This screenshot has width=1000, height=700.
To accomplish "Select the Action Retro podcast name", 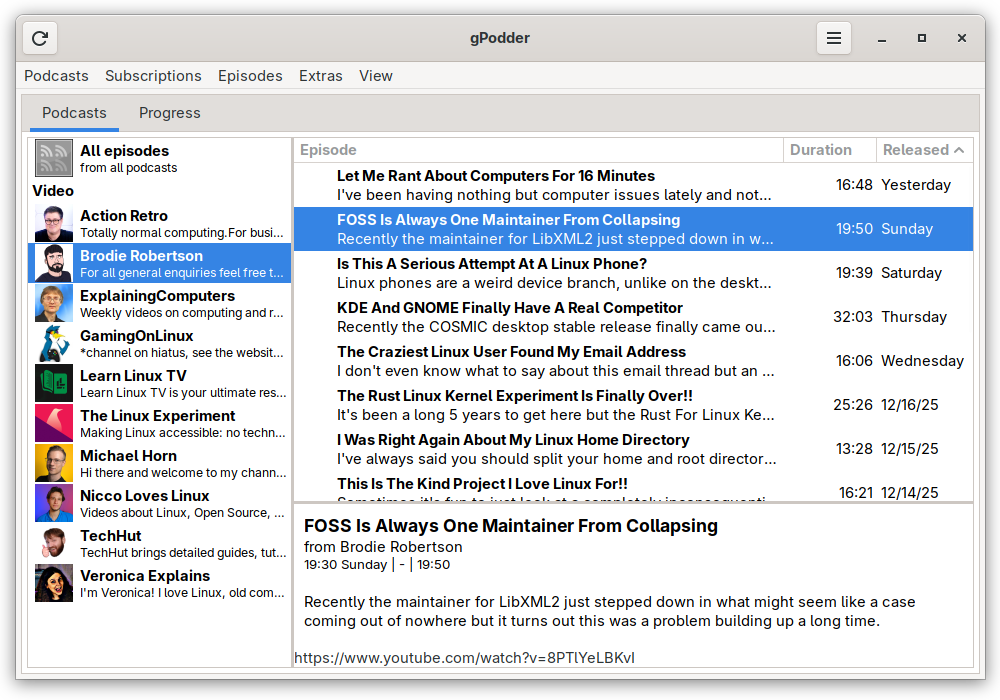I will pyautogui.click(x=124, y=215).
